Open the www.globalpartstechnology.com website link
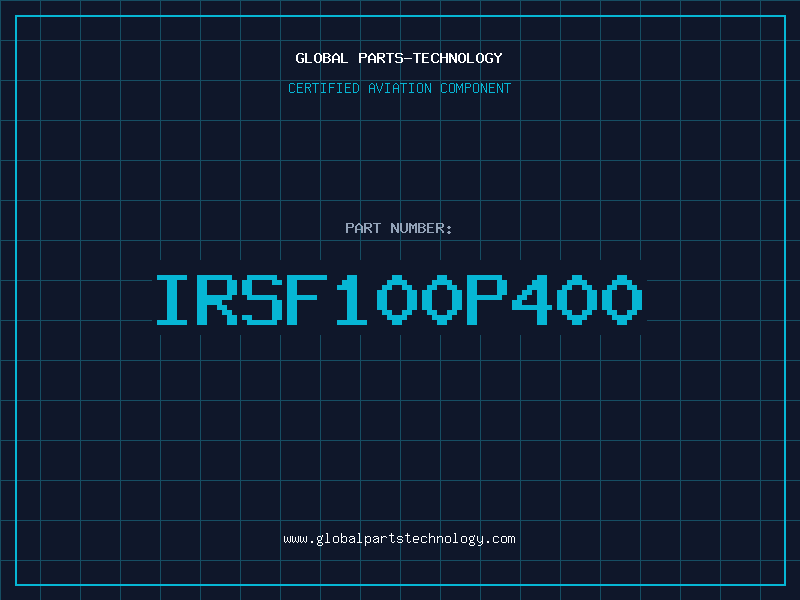Image resolution: width=800 pixels, height=600 pixels. click(399, 539)
